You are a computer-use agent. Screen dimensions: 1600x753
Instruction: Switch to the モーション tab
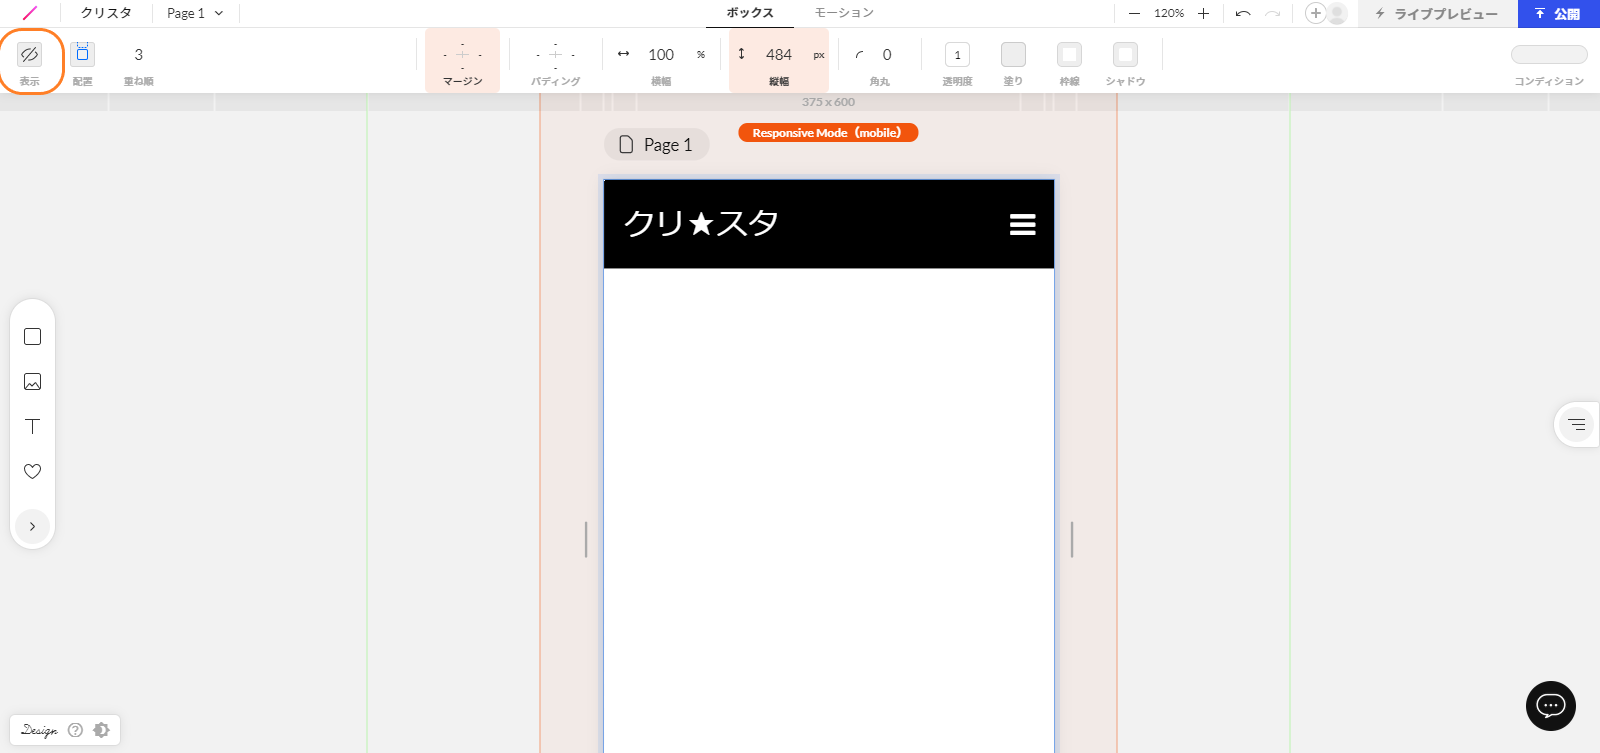click(x=844, y=13)
